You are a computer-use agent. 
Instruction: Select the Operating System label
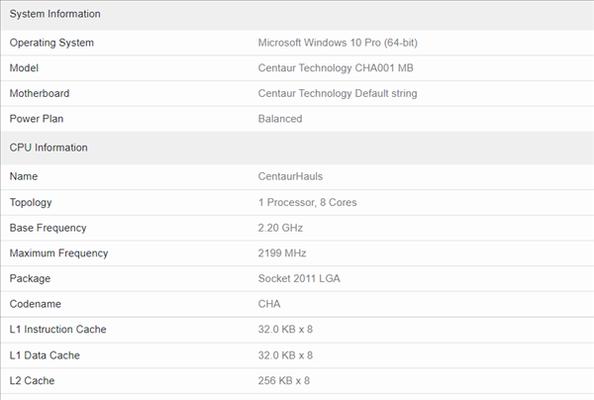click(52, 43)
